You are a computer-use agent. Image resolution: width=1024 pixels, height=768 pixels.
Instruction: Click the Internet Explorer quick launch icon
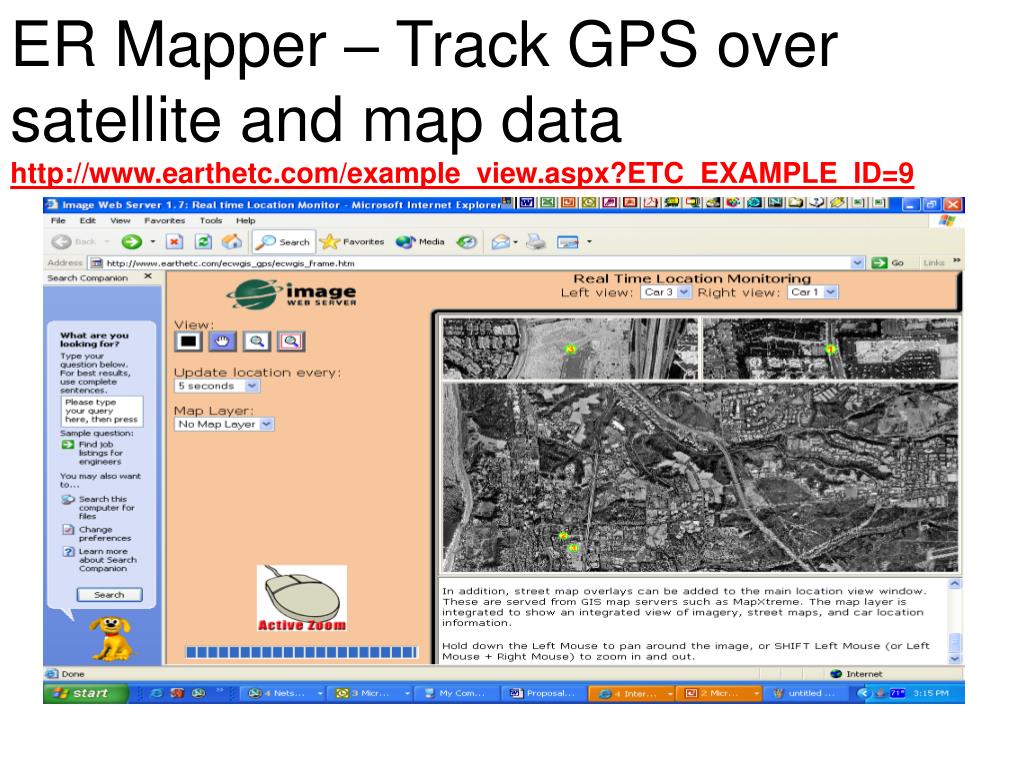156,693
